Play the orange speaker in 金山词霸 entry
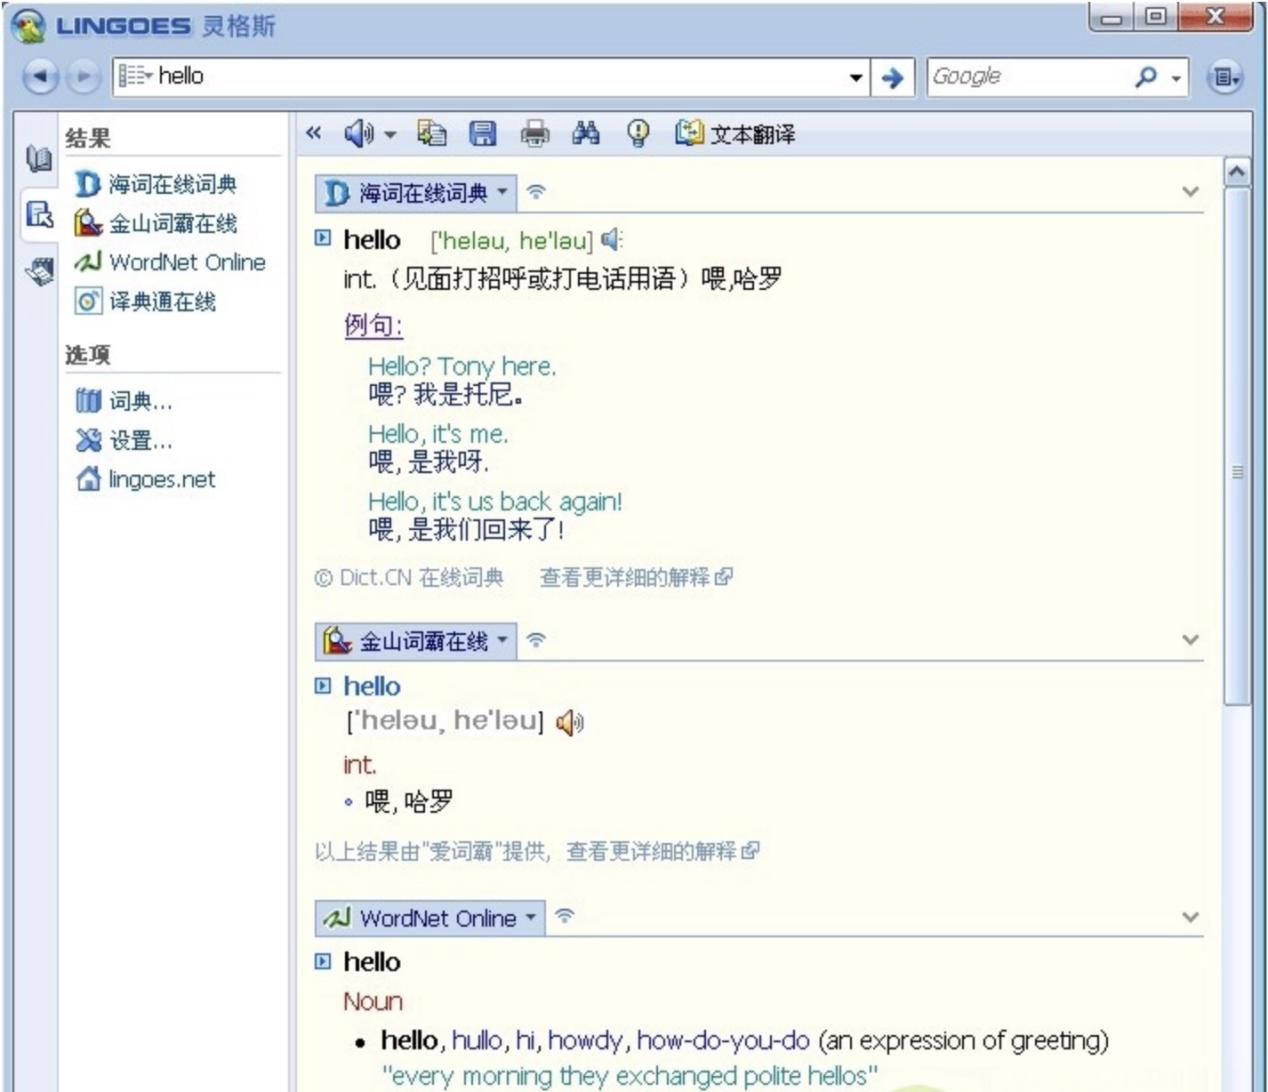Screen dimensions: 1268x1092 tap(570, 722)
